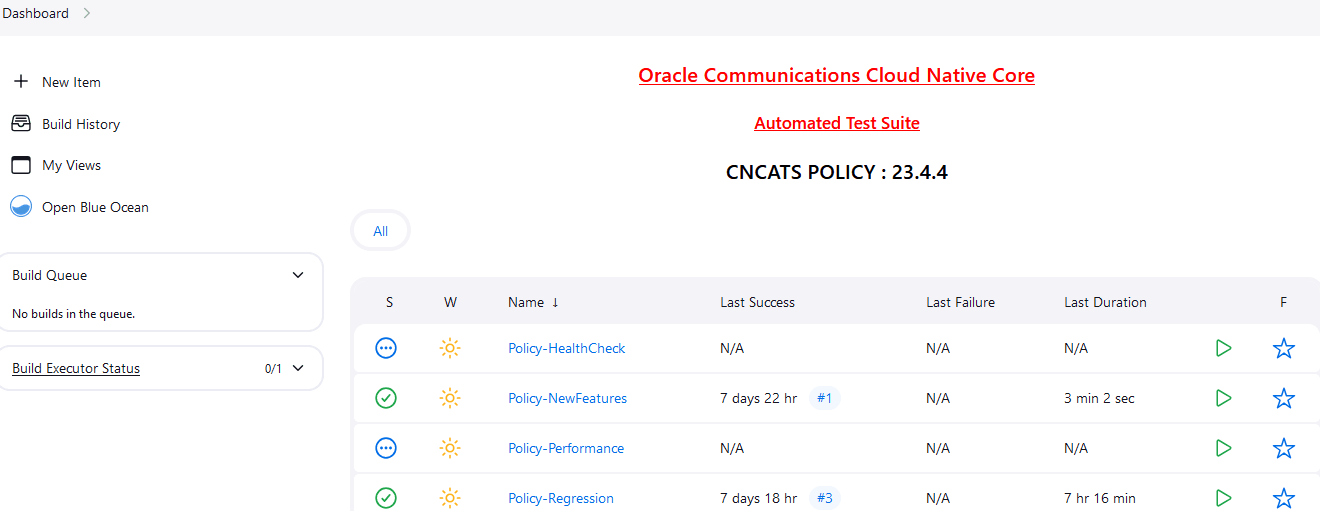Open Build Executor Status link

coord(76,368)
